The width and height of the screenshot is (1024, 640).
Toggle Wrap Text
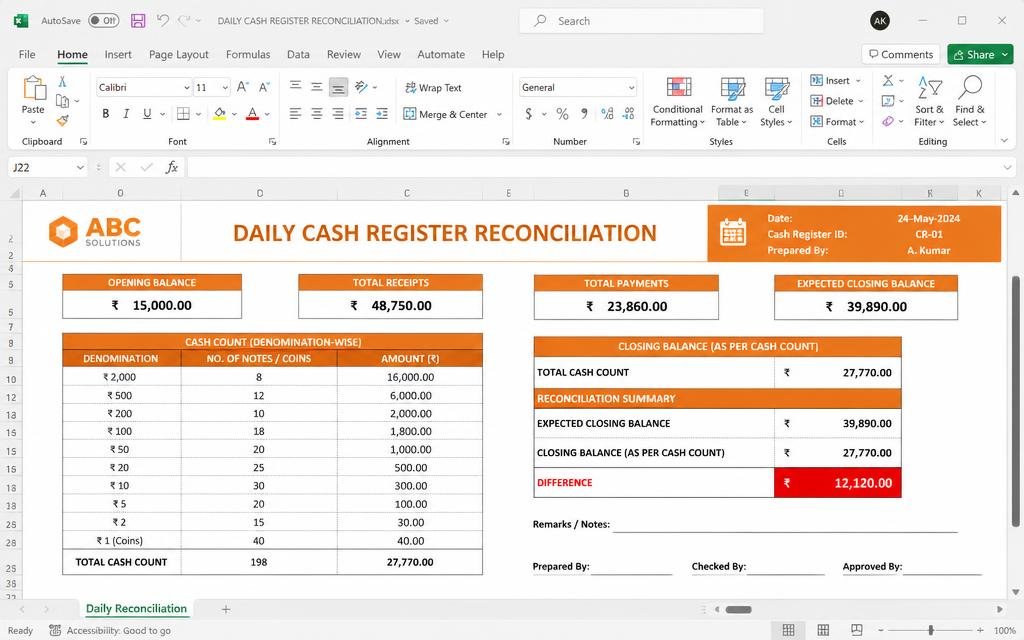click(x=433, y=88)
